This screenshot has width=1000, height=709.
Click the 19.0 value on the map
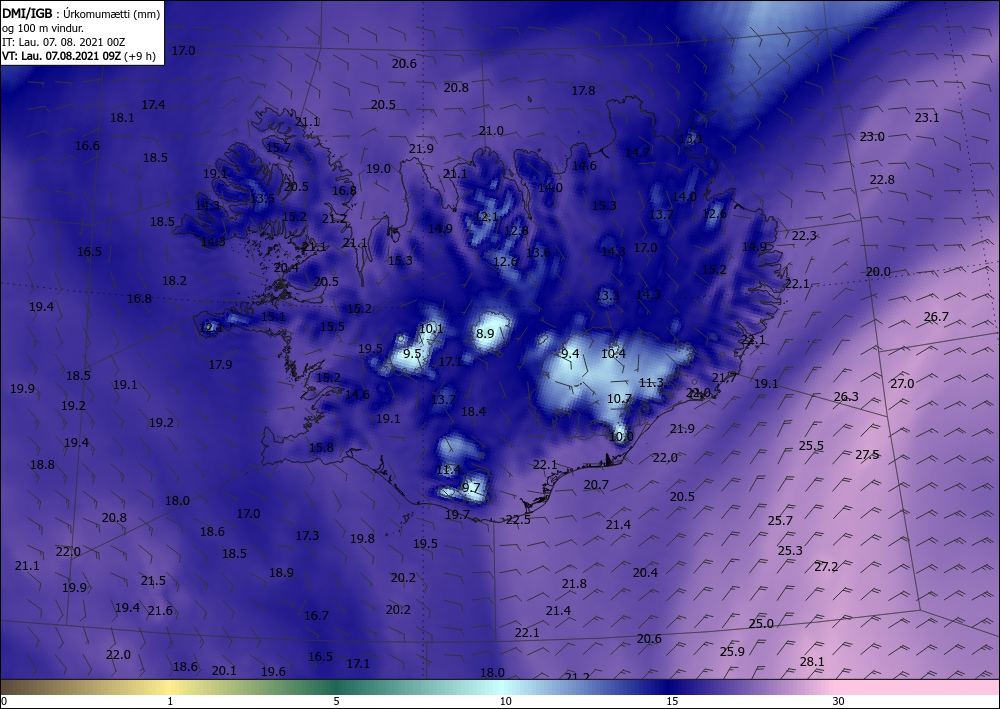[x=378, y=170]
